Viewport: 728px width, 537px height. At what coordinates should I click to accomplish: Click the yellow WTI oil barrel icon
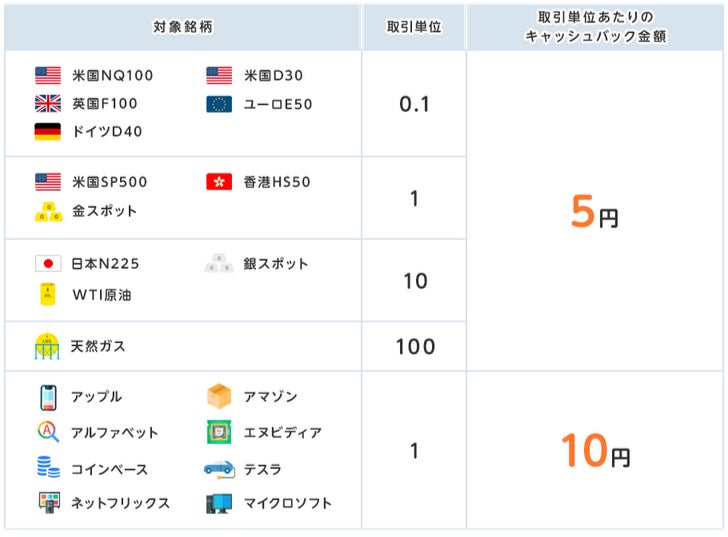(x=48, y=295)
